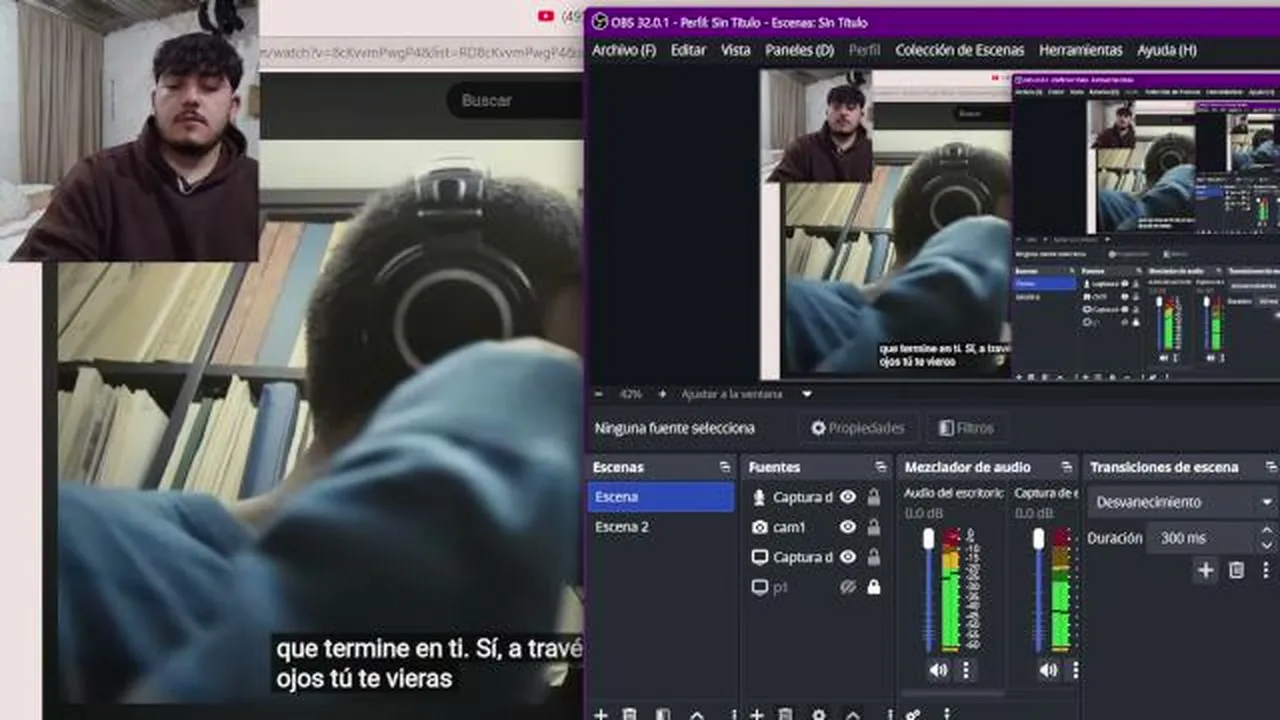
Task: Open scene filters
Action: coord(662,714)
